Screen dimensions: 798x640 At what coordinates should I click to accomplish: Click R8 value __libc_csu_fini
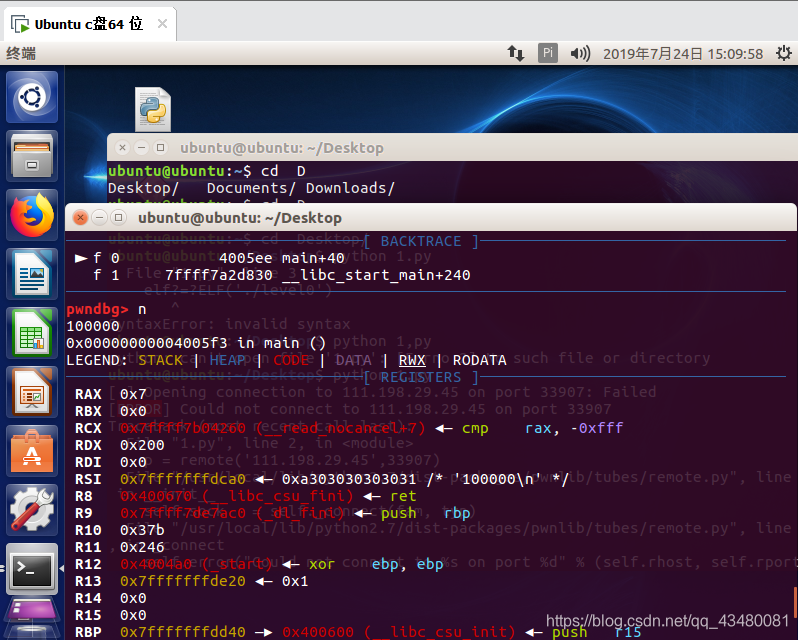[237, 496]
